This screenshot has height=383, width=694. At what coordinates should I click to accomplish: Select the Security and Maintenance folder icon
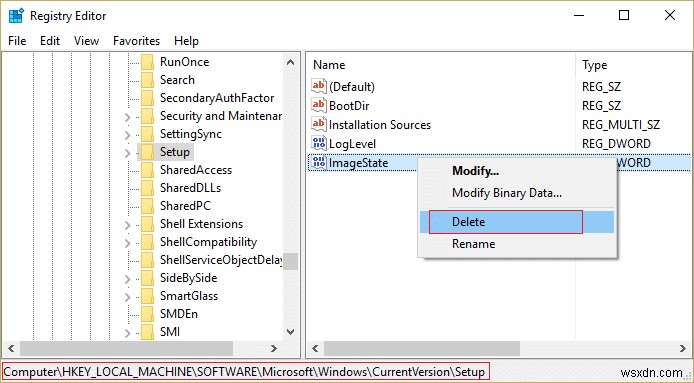point(147,116)
